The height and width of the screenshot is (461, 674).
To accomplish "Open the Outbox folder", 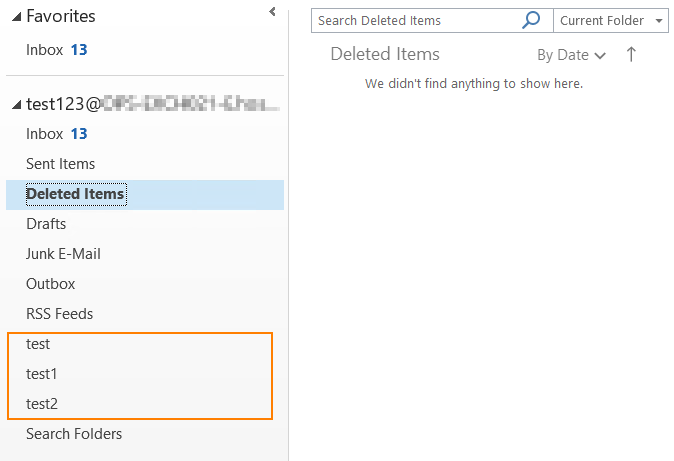I will click(x=50, y=284).
